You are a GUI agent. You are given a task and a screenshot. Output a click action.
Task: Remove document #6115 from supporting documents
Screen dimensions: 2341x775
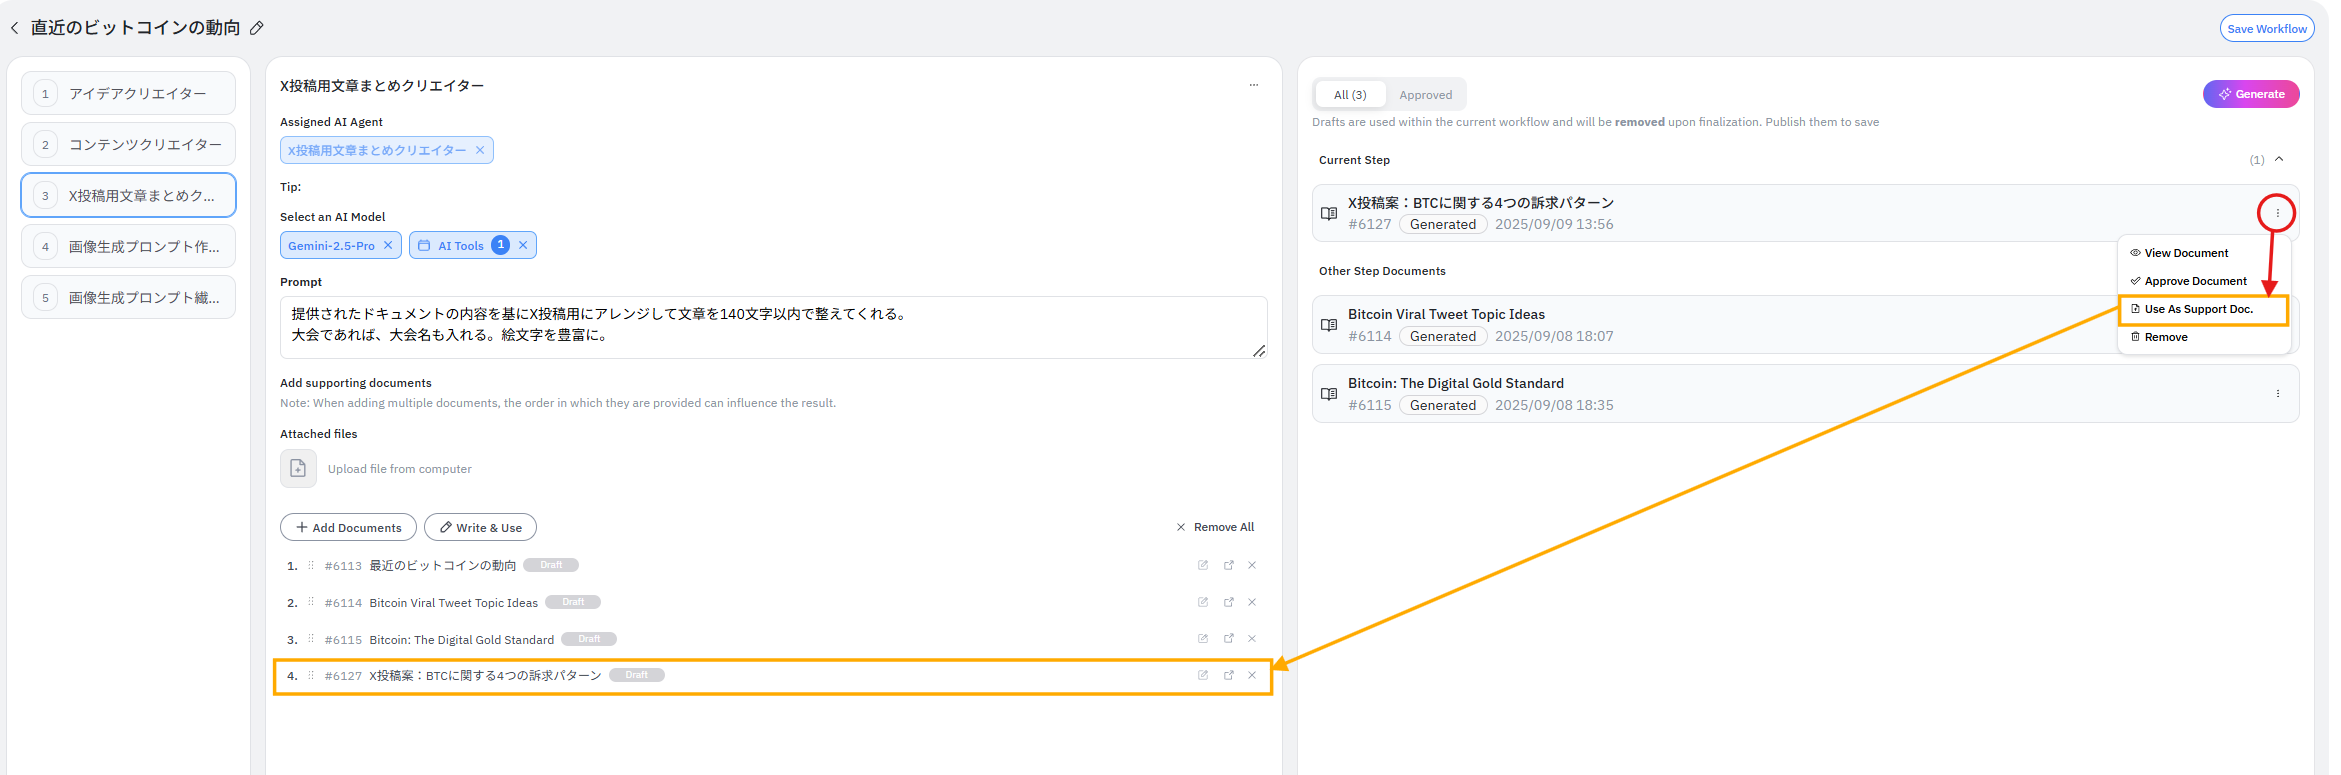[1252, 639]
